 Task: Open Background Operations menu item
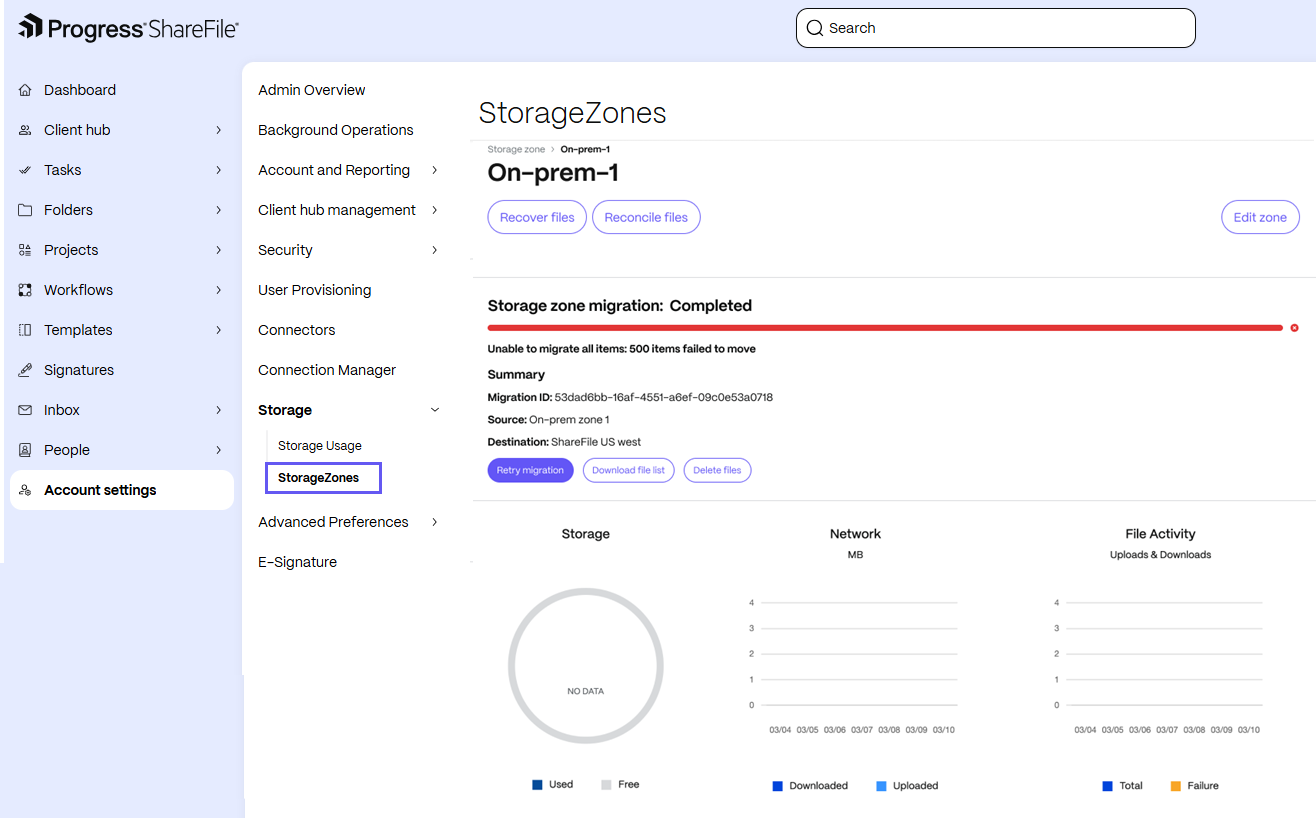(336, 130)
